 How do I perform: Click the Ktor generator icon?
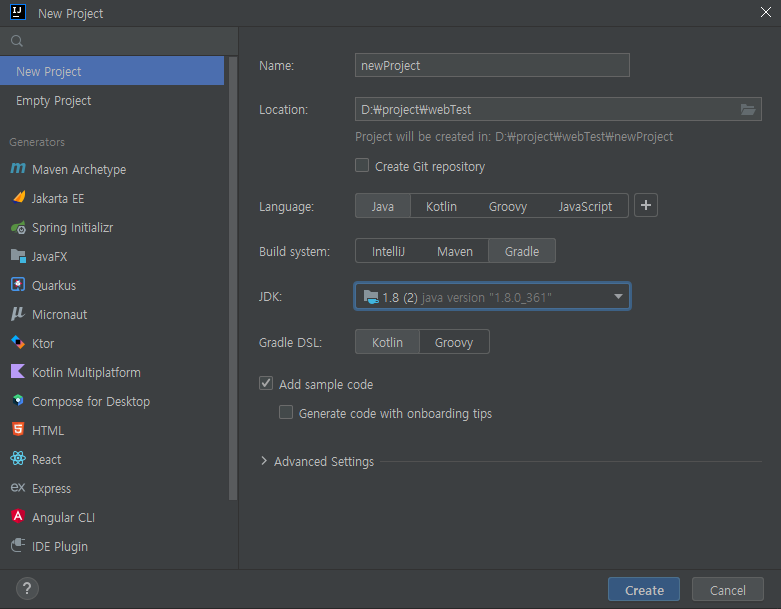[18, 343]
